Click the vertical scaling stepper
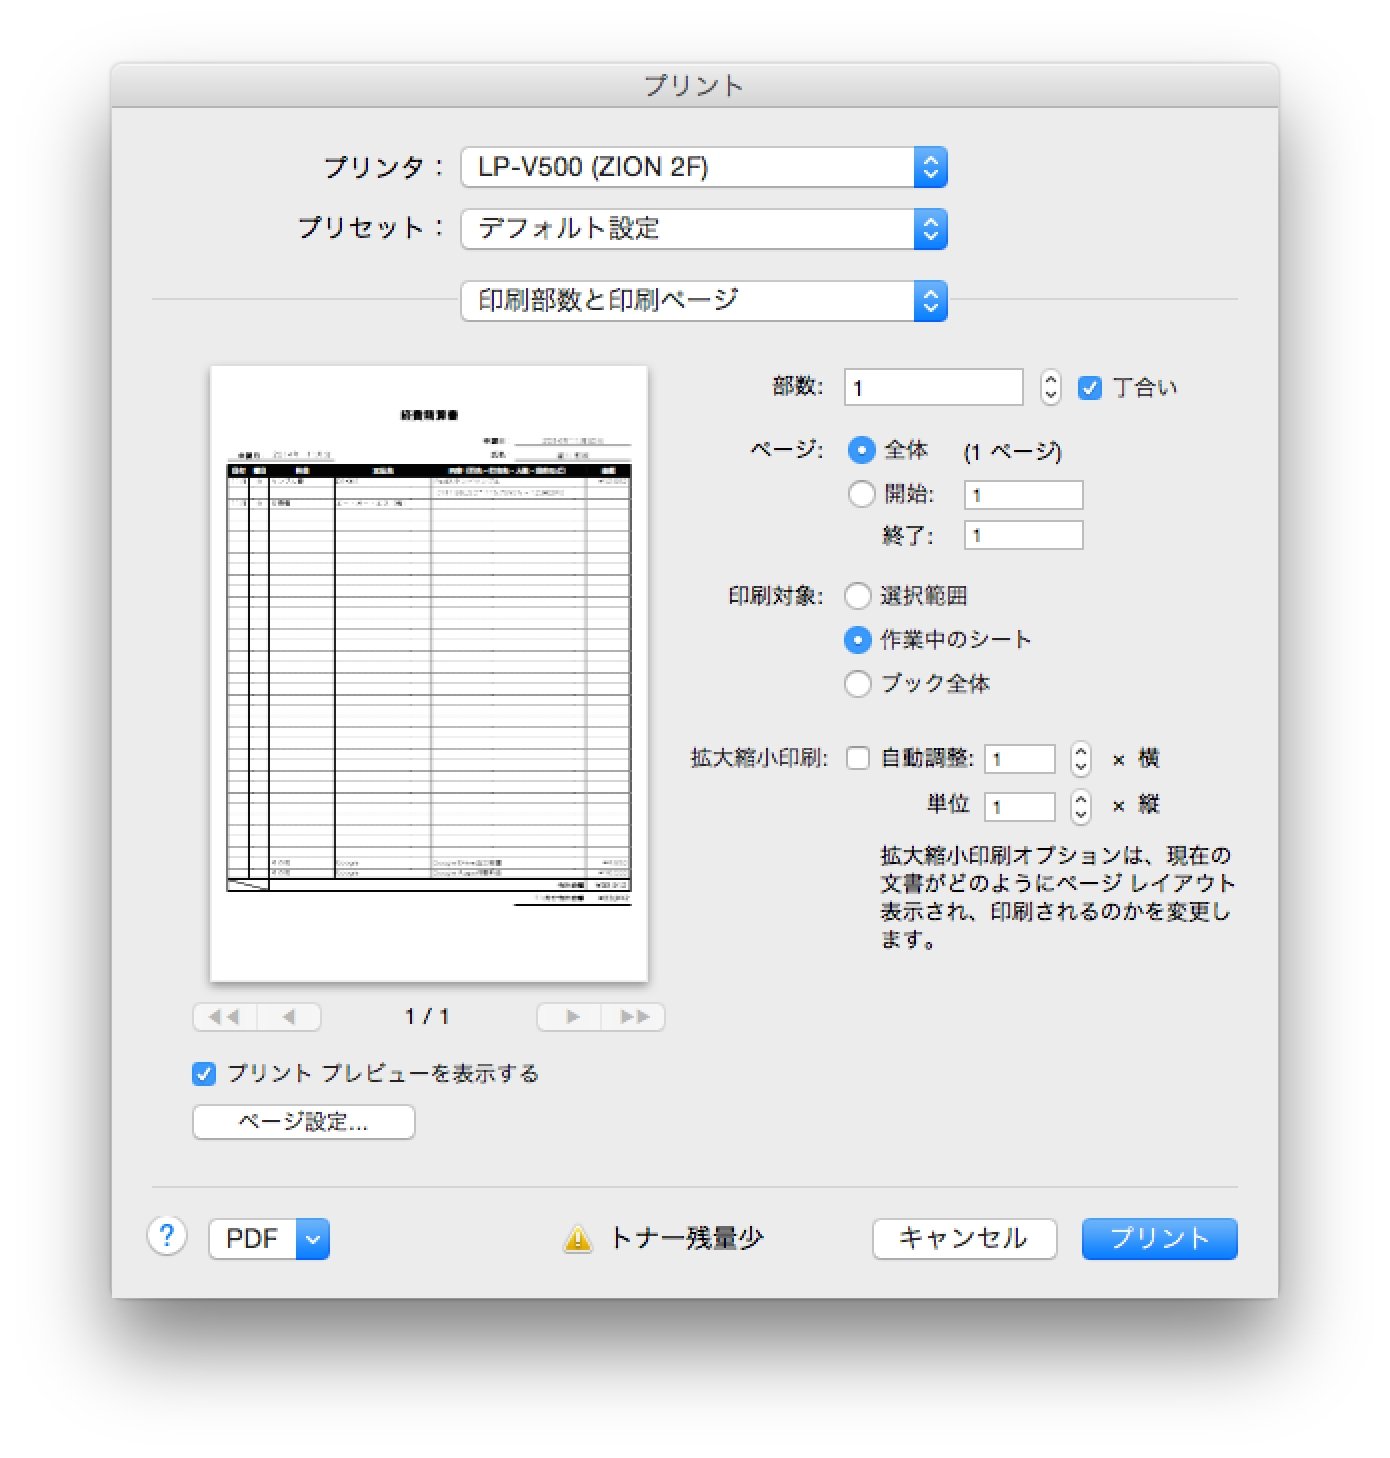The height and width of the screenshot is (1458, 1390). coord(1080,806)
